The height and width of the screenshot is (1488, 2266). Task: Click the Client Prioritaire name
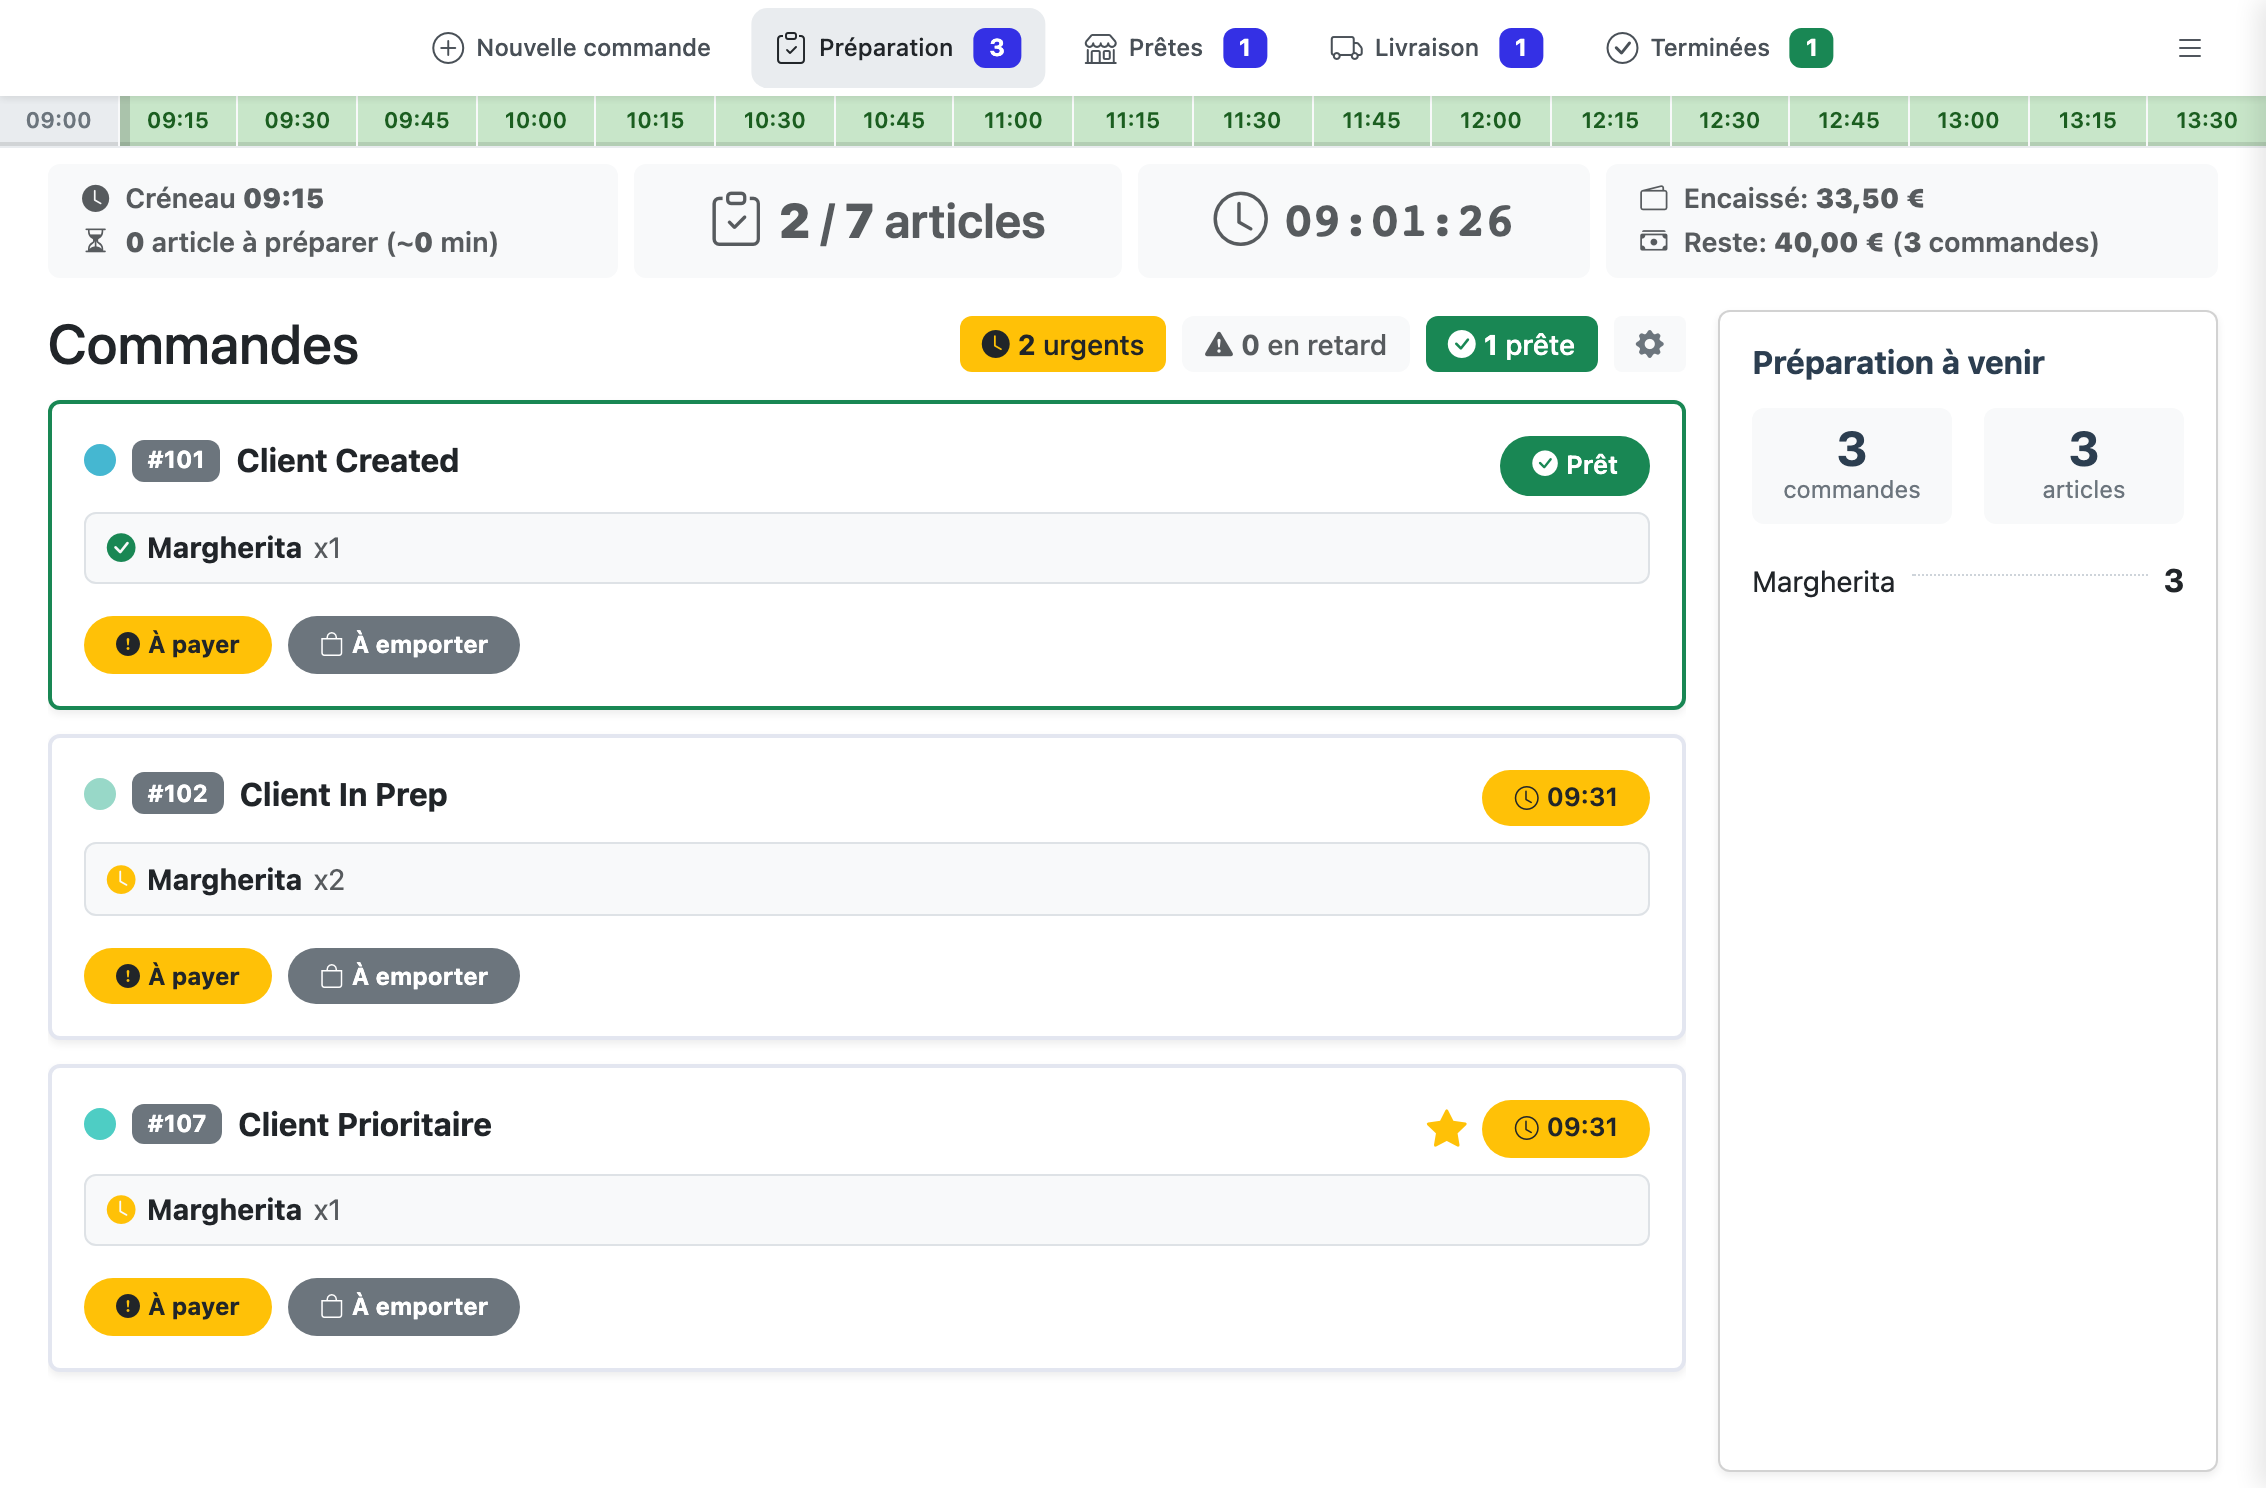pyautogui.click(x=365, y=1124)
